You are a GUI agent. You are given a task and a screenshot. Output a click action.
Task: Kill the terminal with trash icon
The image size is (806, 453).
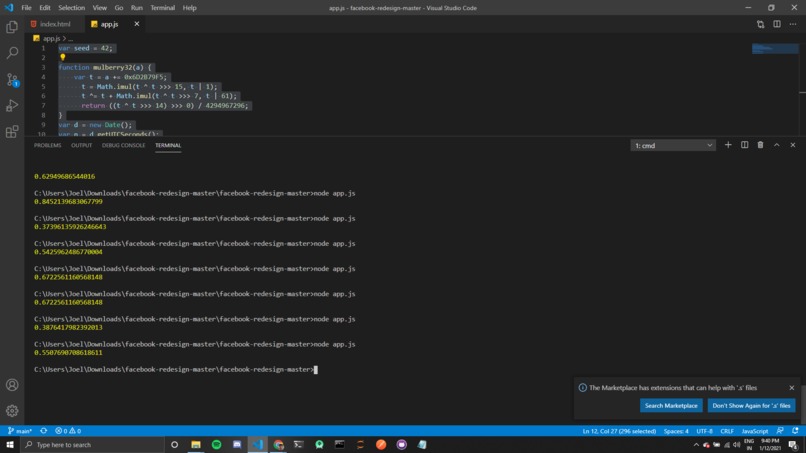point(760,145)
